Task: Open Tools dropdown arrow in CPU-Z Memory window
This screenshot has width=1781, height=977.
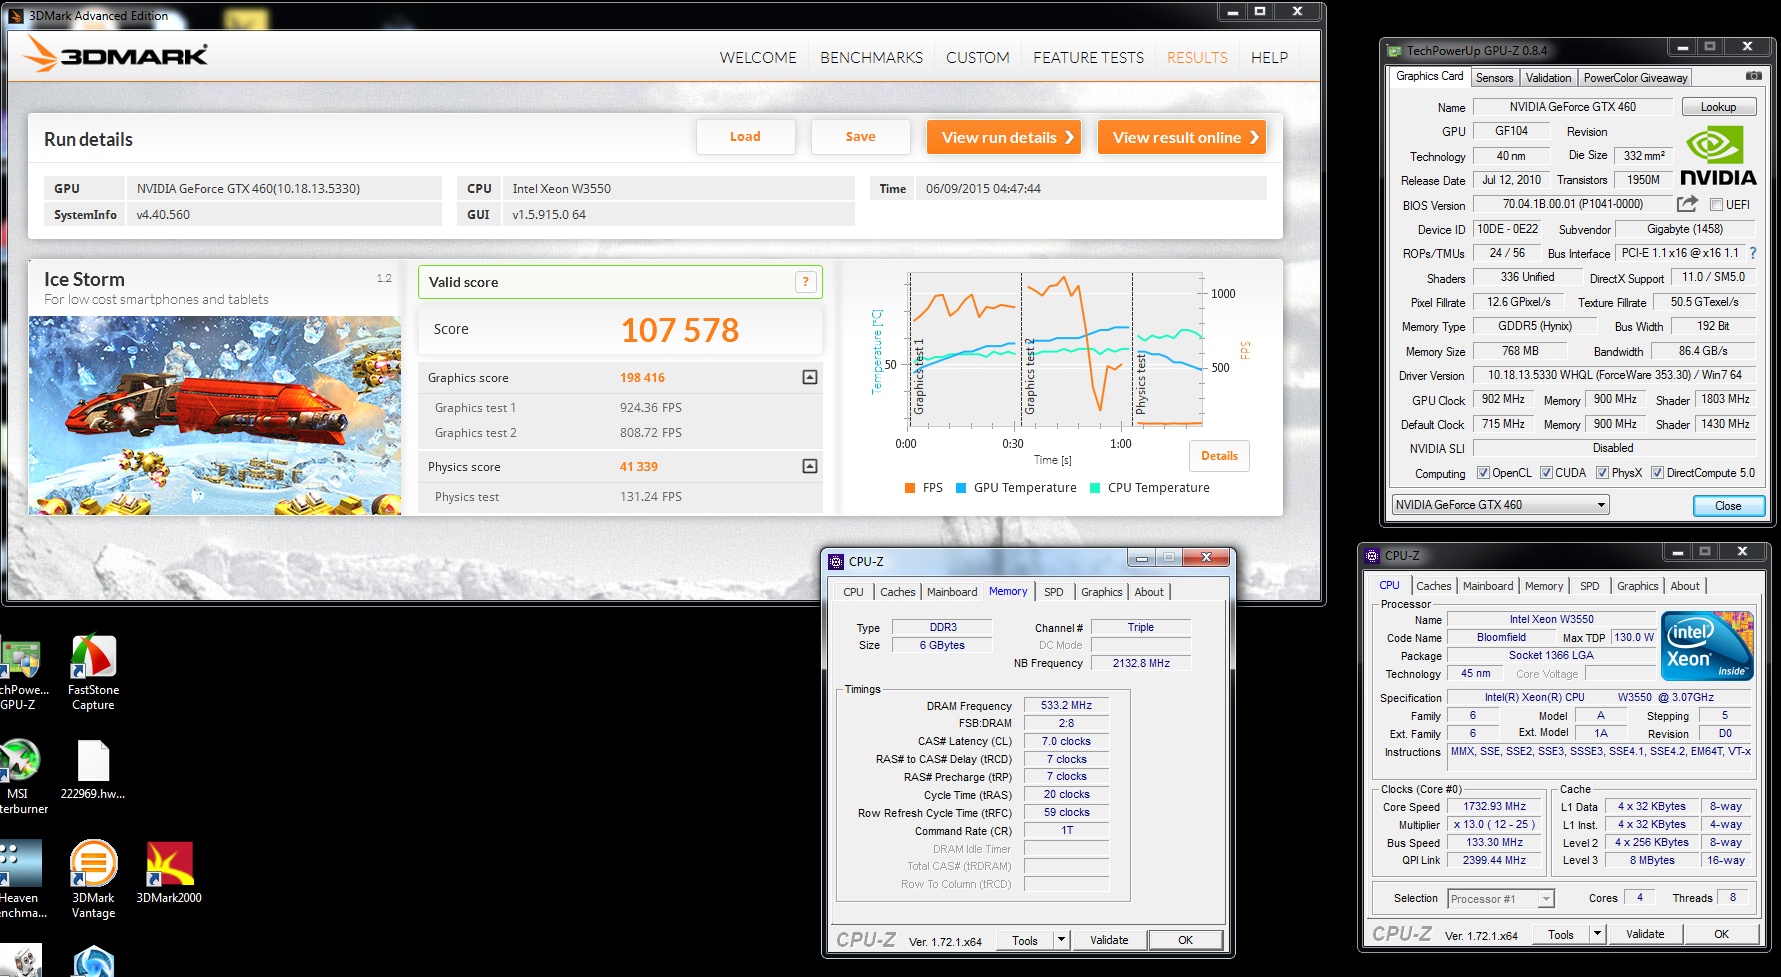Action: point(1061,940)
